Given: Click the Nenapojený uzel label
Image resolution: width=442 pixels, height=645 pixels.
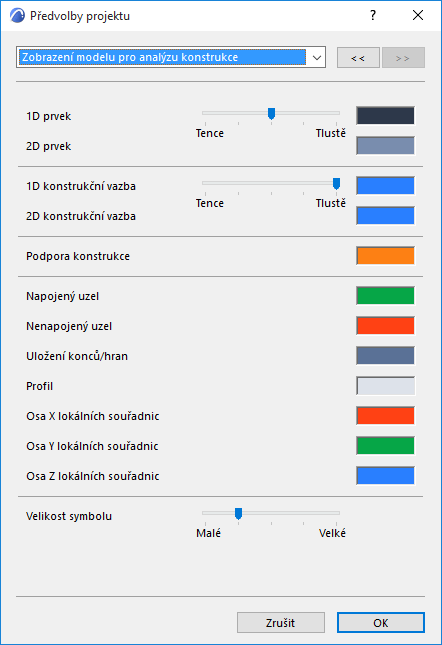Looking at the screenshot, I should [69, 327].
